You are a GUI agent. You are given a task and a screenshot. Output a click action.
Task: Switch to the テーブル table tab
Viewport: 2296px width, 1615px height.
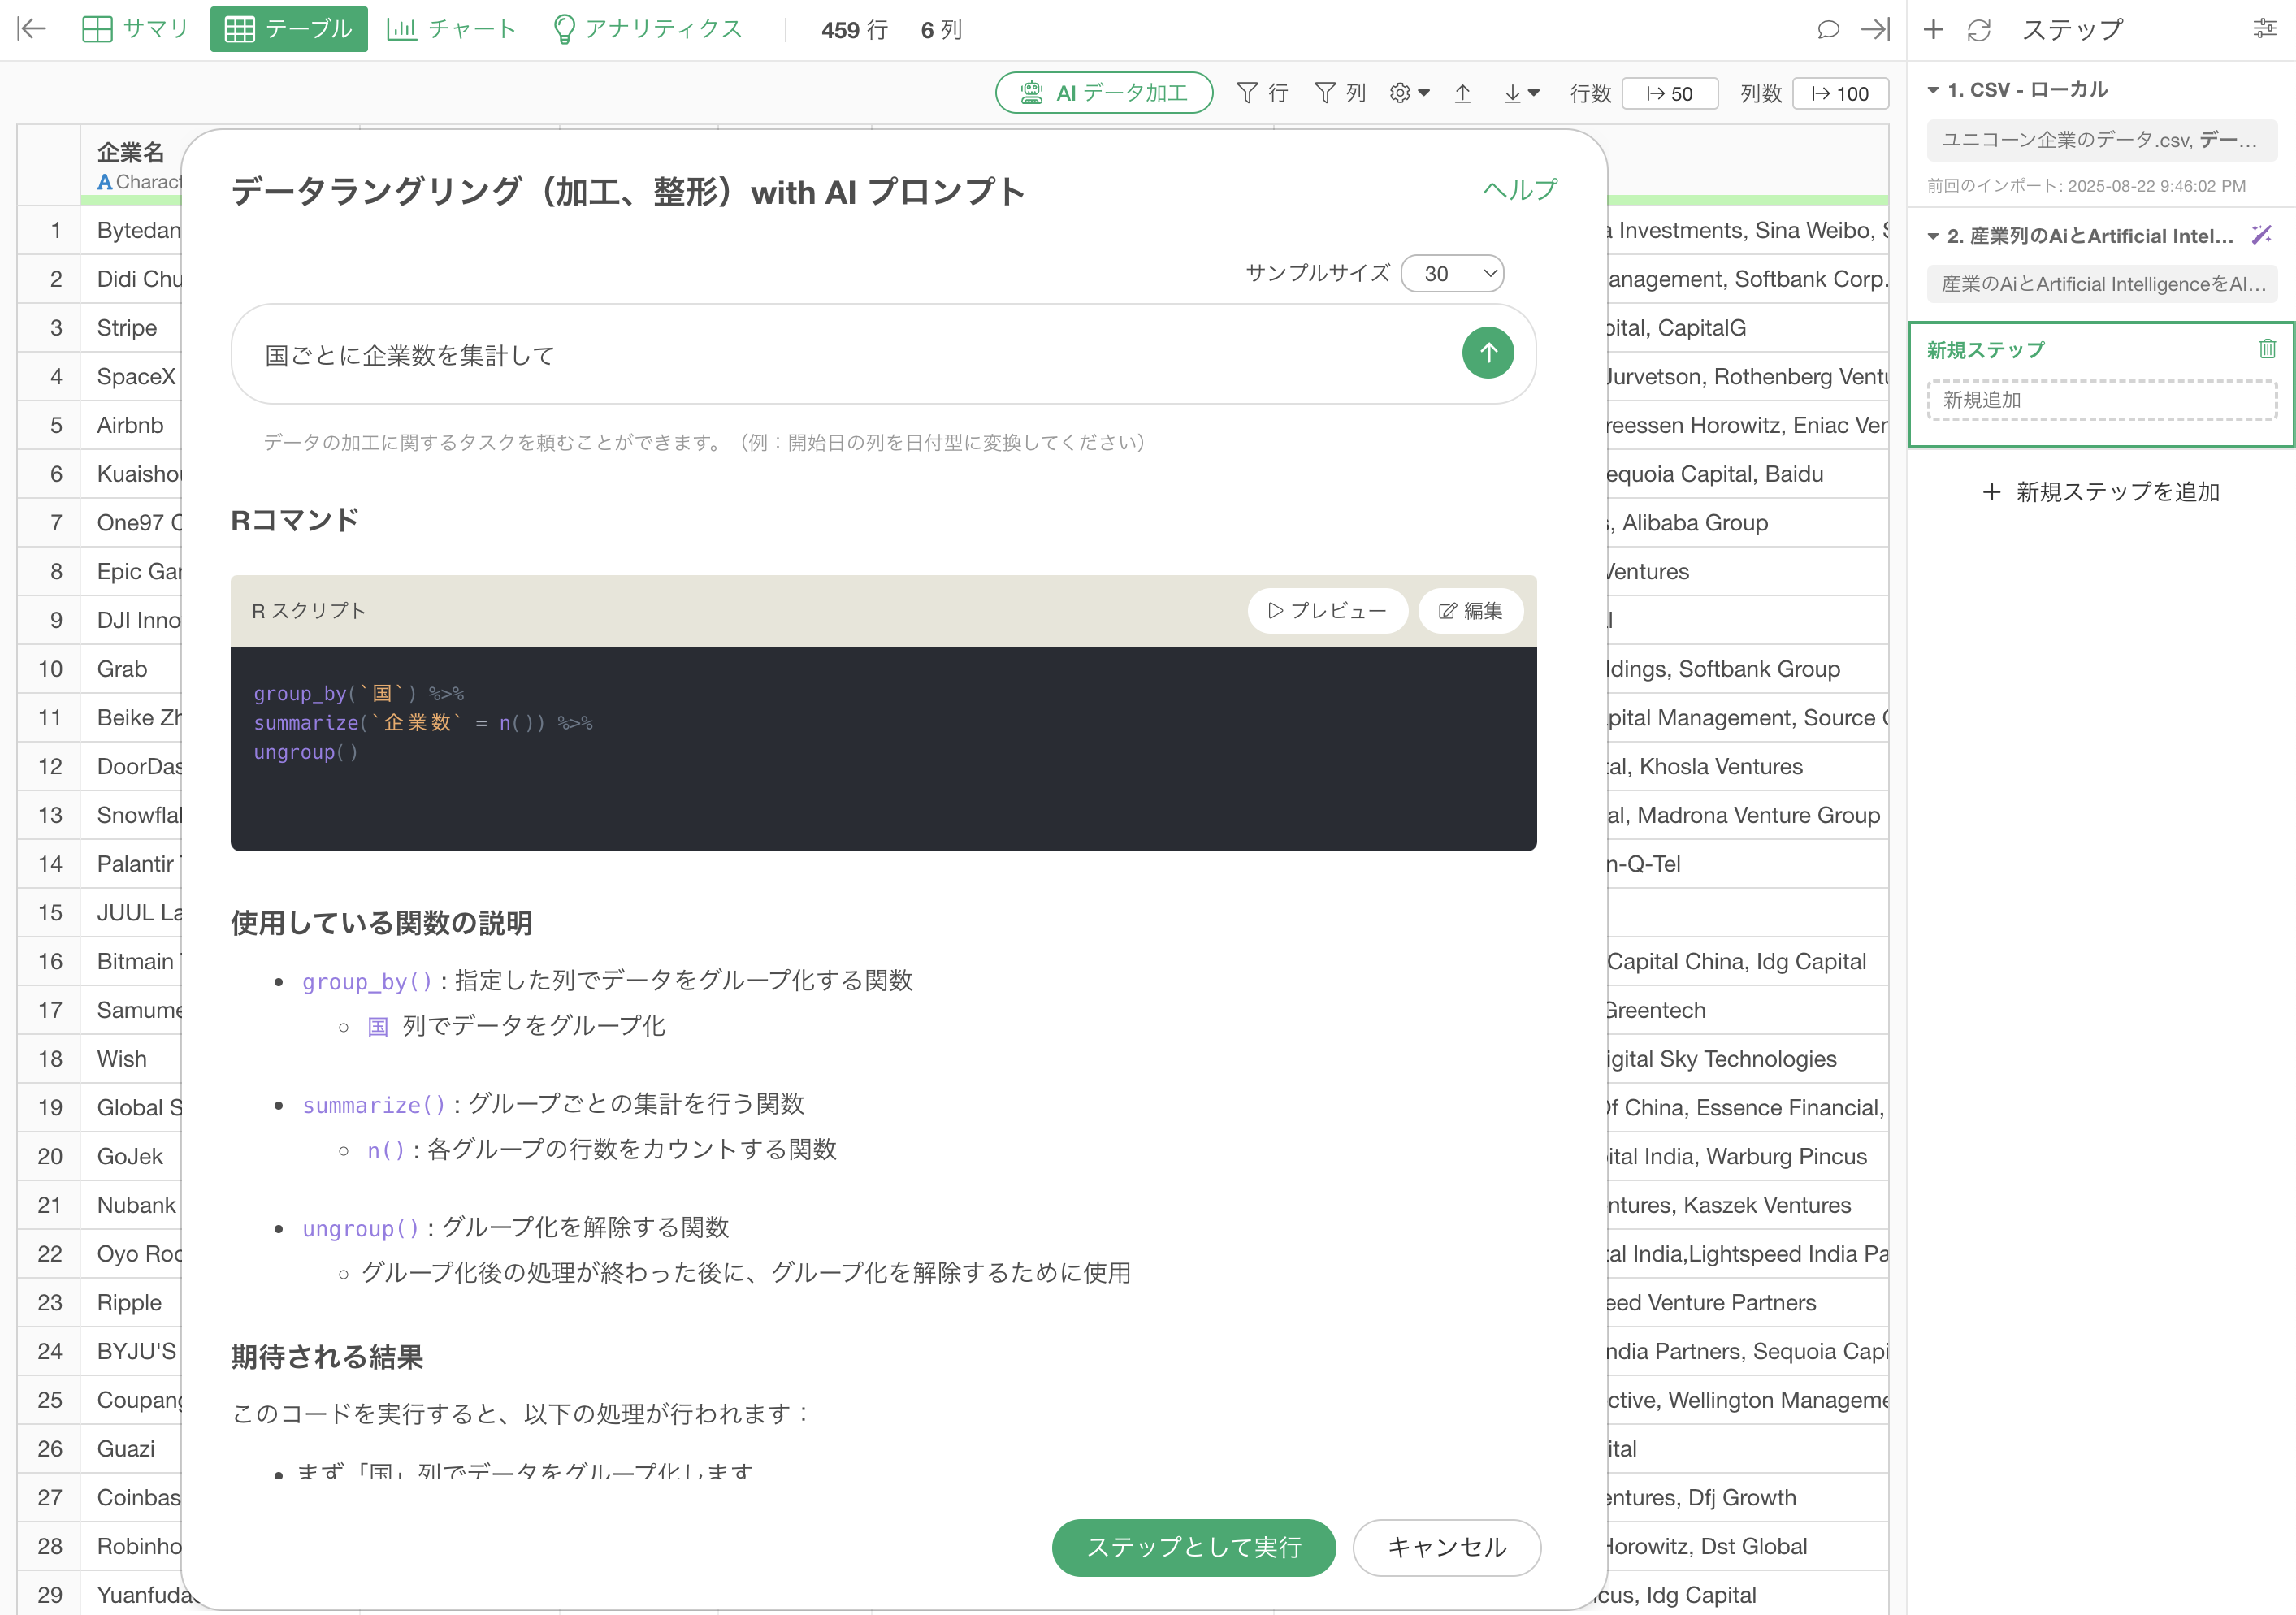(288, 29)
